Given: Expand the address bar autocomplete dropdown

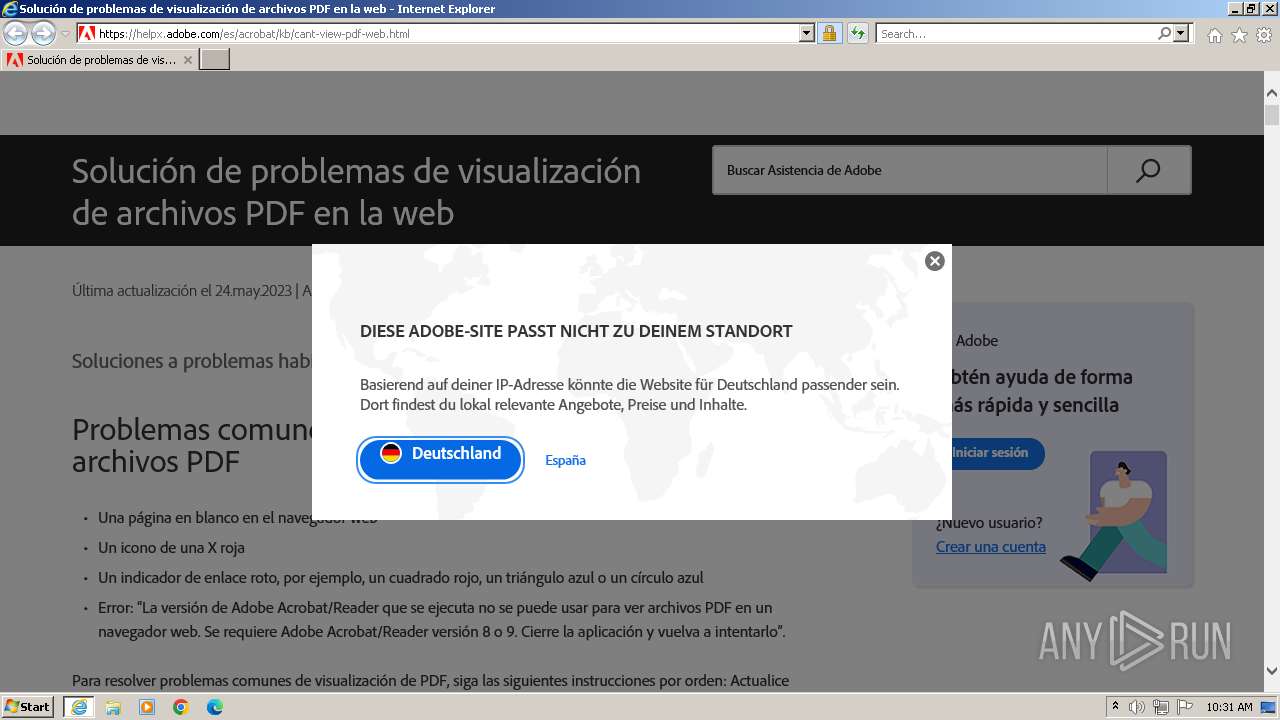Looking at the screenshot, I should (807, 33).
